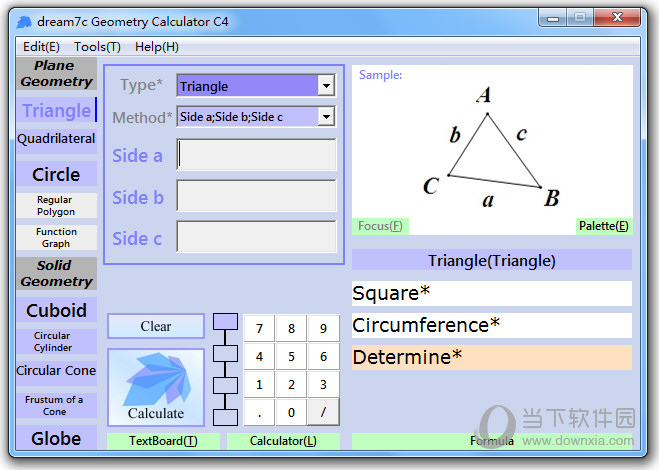Open Function Graph from the sidebar
Image resolution: width=659 pixels, height=470 pixels.
[x=56, y=237]
